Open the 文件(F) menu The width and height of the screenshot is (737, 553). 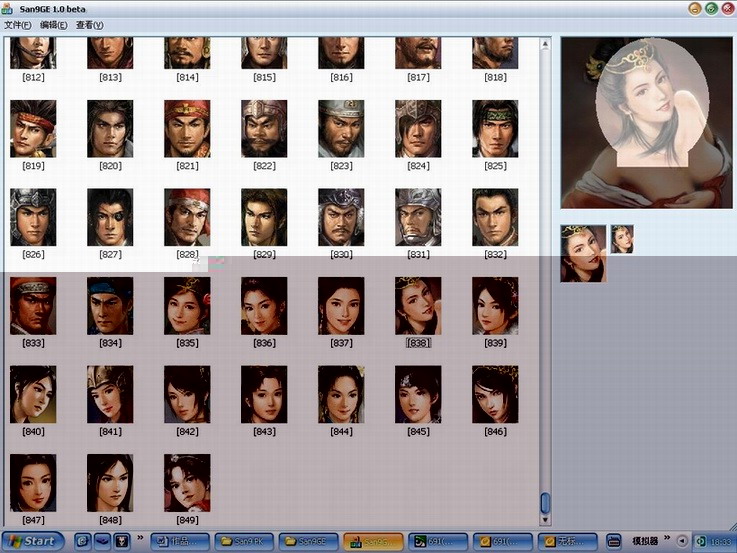(18, 25)
